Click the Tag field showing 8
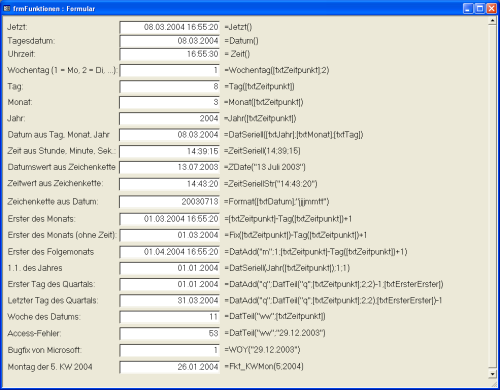 click(169, 87)
